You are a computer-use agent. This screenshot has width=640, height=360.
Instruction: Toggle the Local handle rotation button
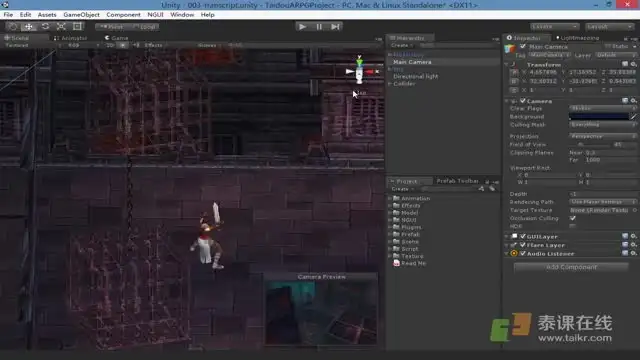point(143,27)
